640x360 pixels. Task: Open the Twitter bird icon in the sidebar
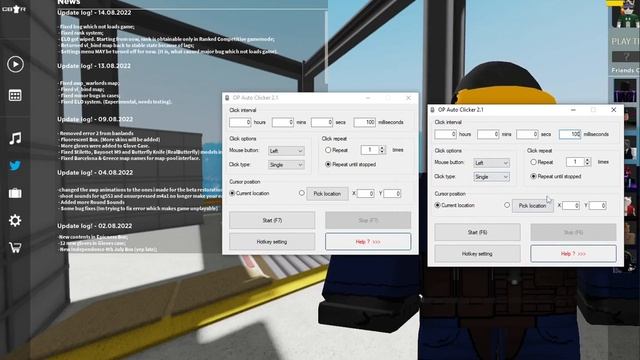coord(15,166)
